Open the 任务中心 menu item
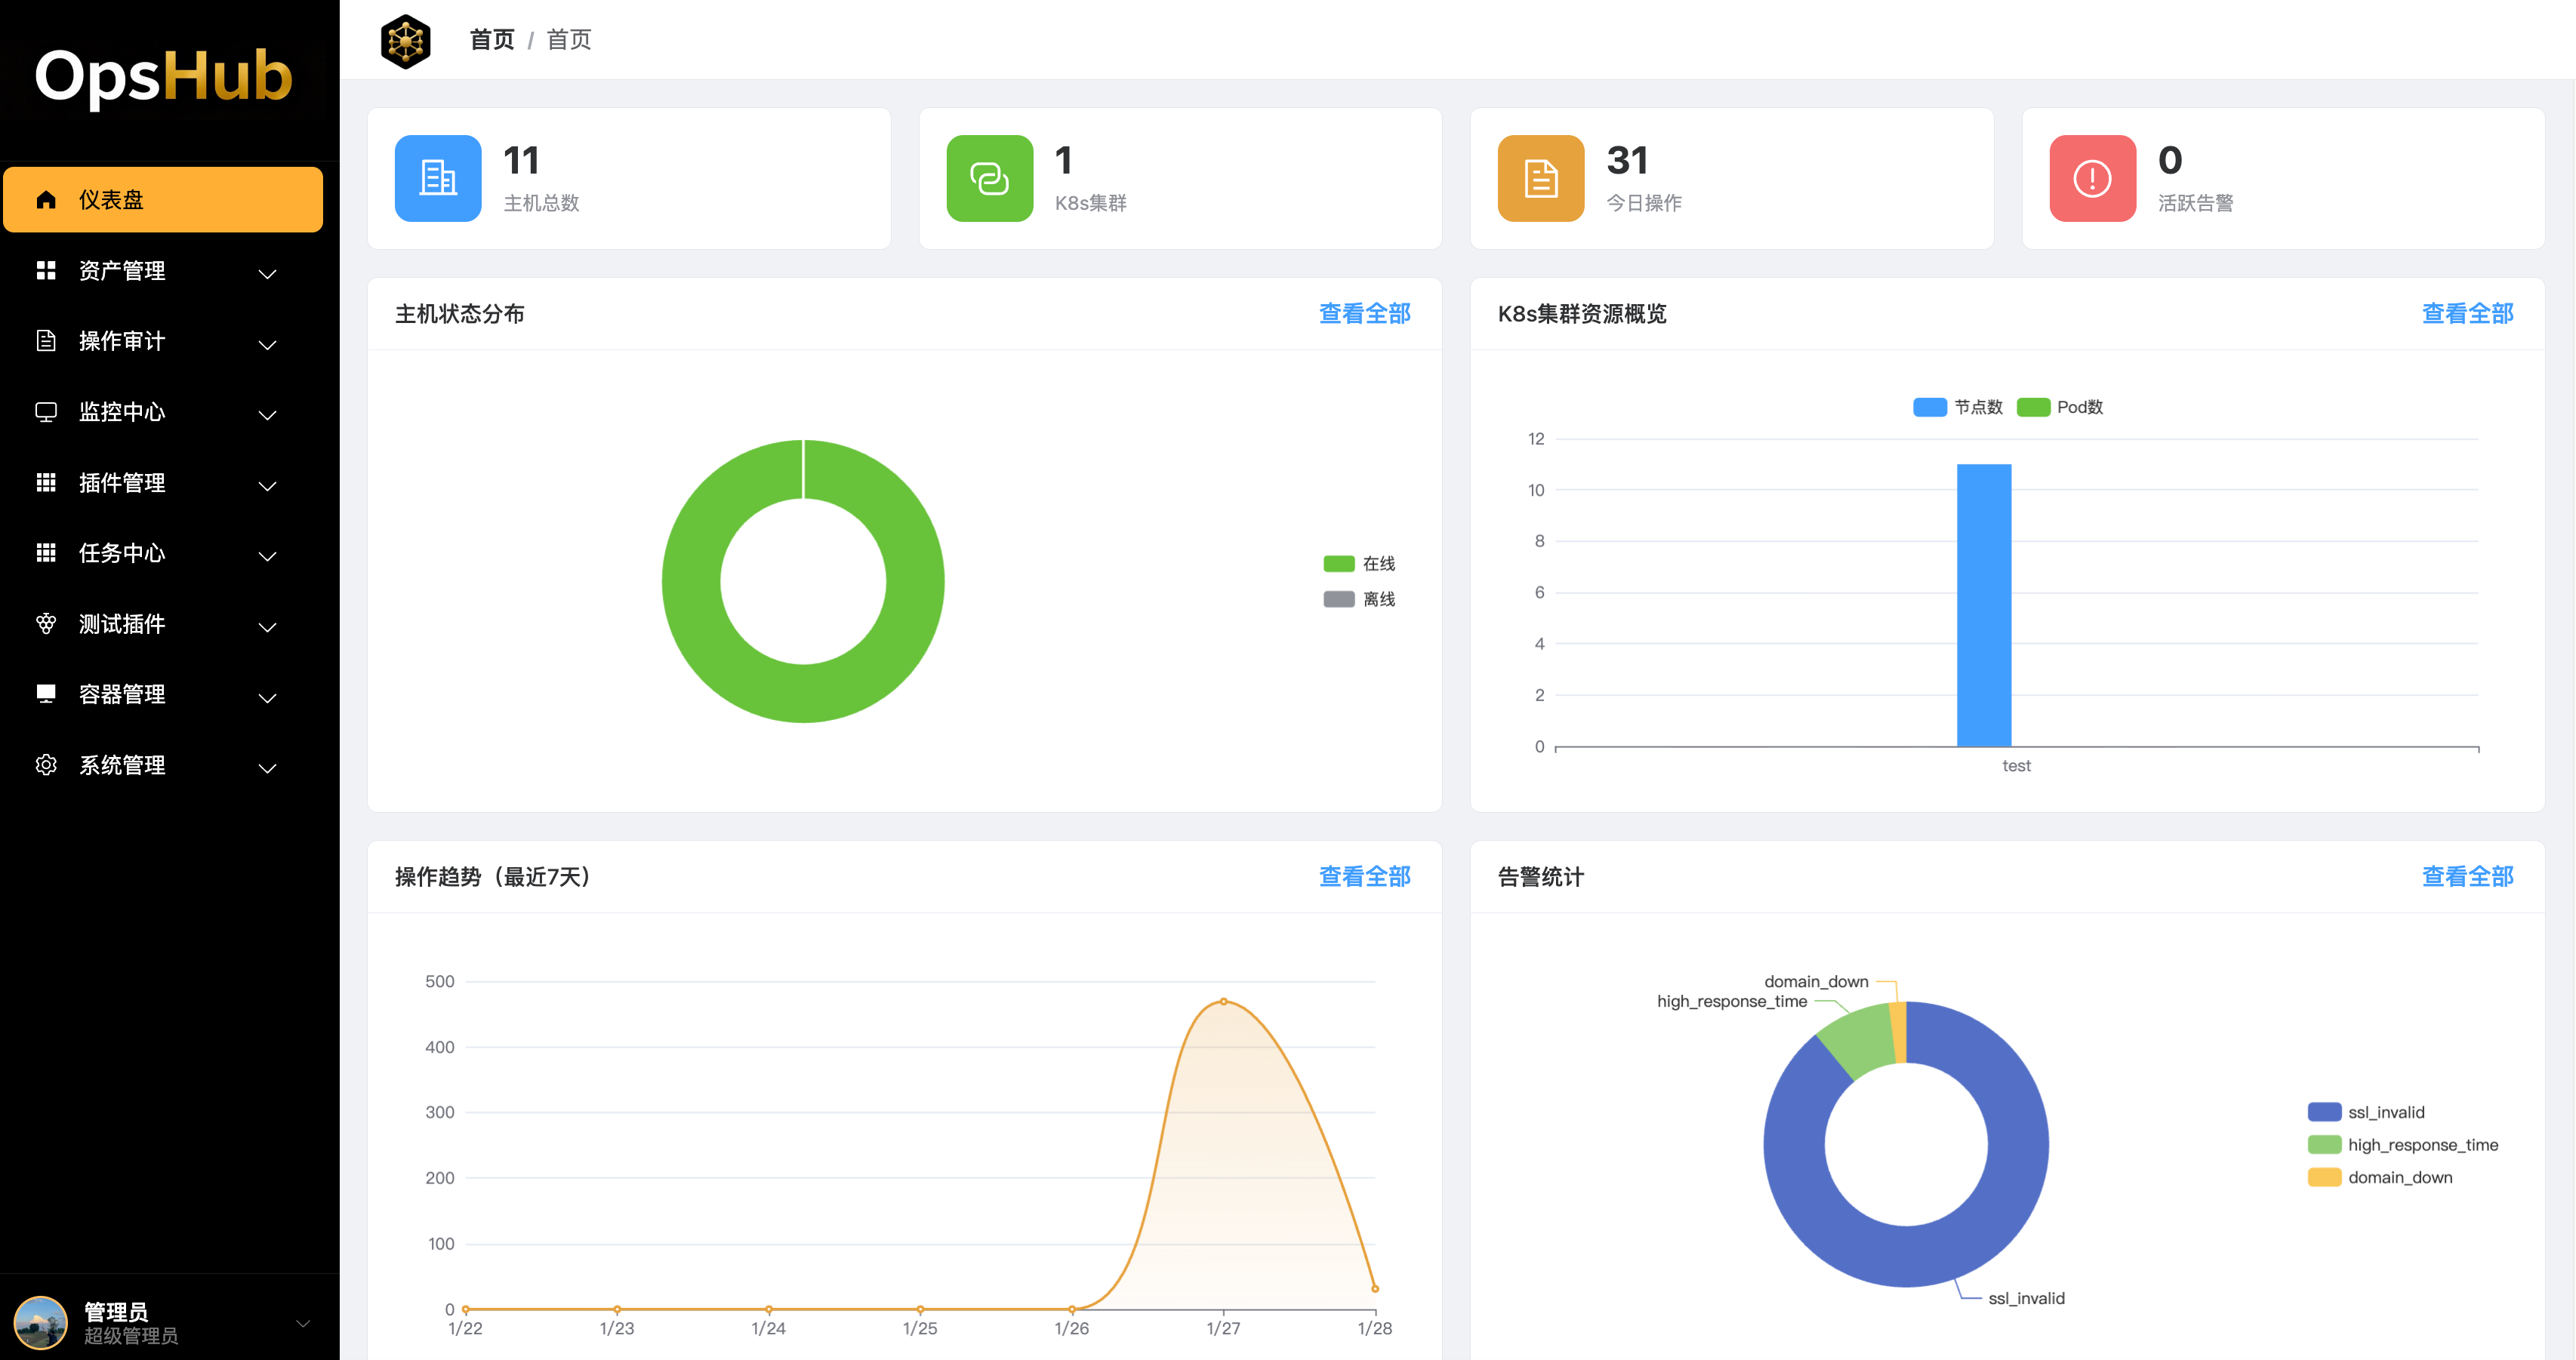Screen dimensions: 2576x1360 [x=122, y=553]
